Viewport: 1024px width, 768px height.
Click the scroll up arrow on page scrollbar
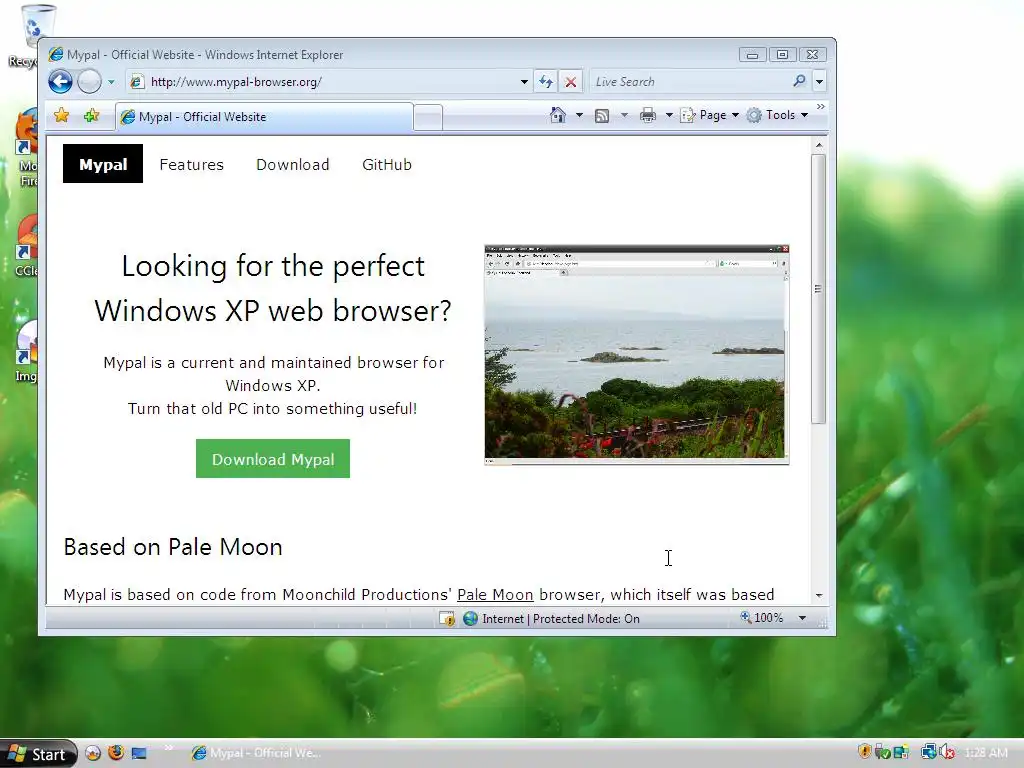coord(818,145)
